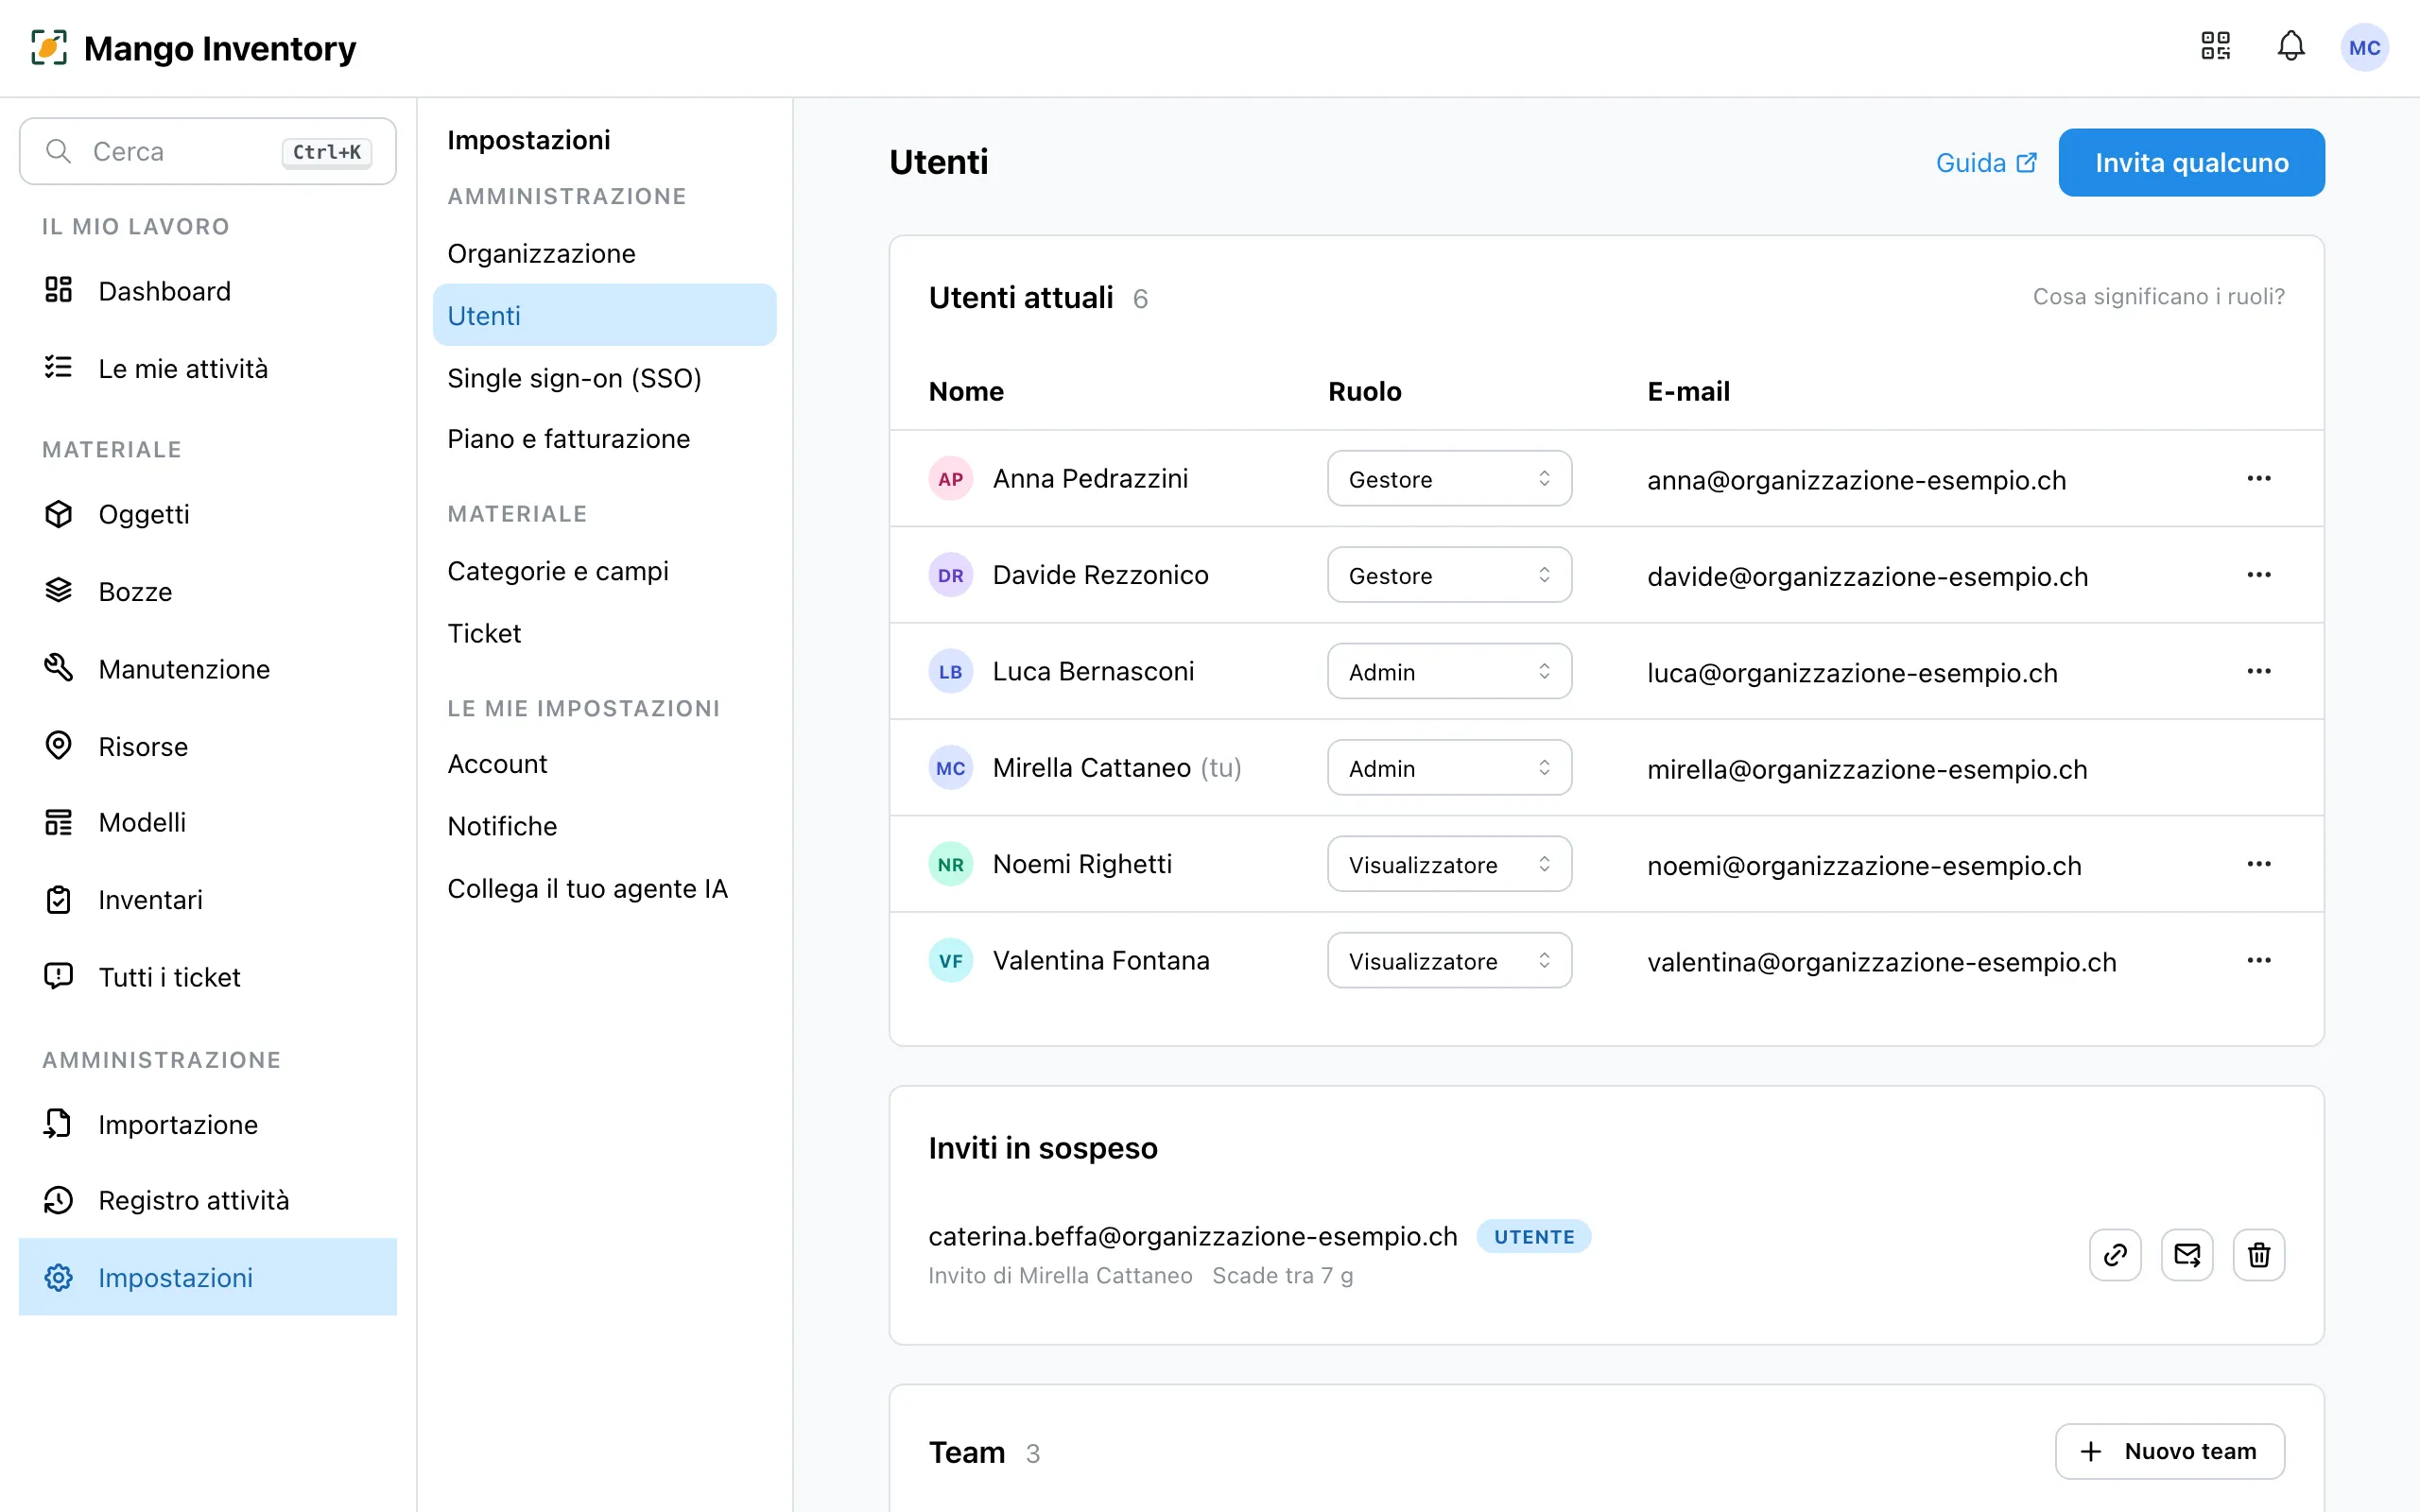Change the role dropdown for Anna Pedrazzini
Image resolution: width=2420 pixels, height=1512 pixels.
pos(1449,479)
